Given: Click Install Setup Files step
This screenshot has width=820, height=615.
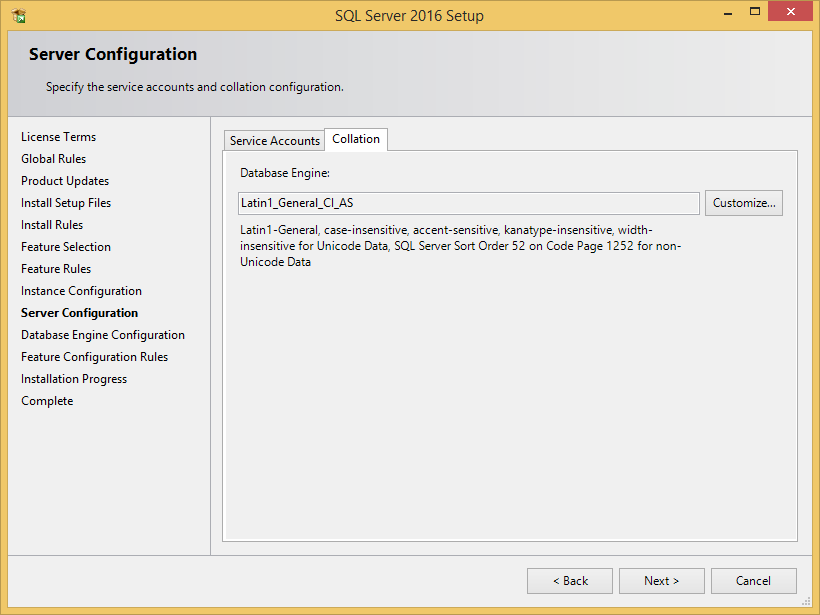Looking at the screenshot, I should (x=66, y=203).
